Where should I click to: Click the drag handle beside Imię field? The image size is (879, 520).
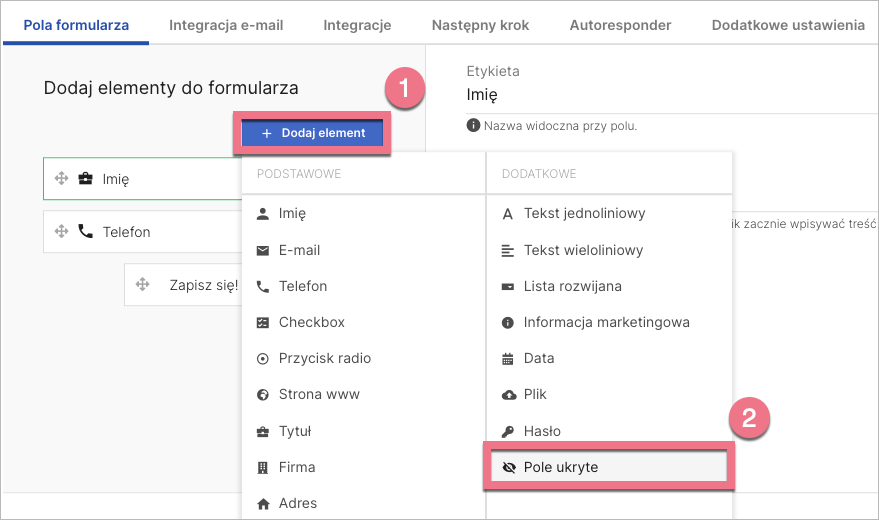[x=61, y=179]
